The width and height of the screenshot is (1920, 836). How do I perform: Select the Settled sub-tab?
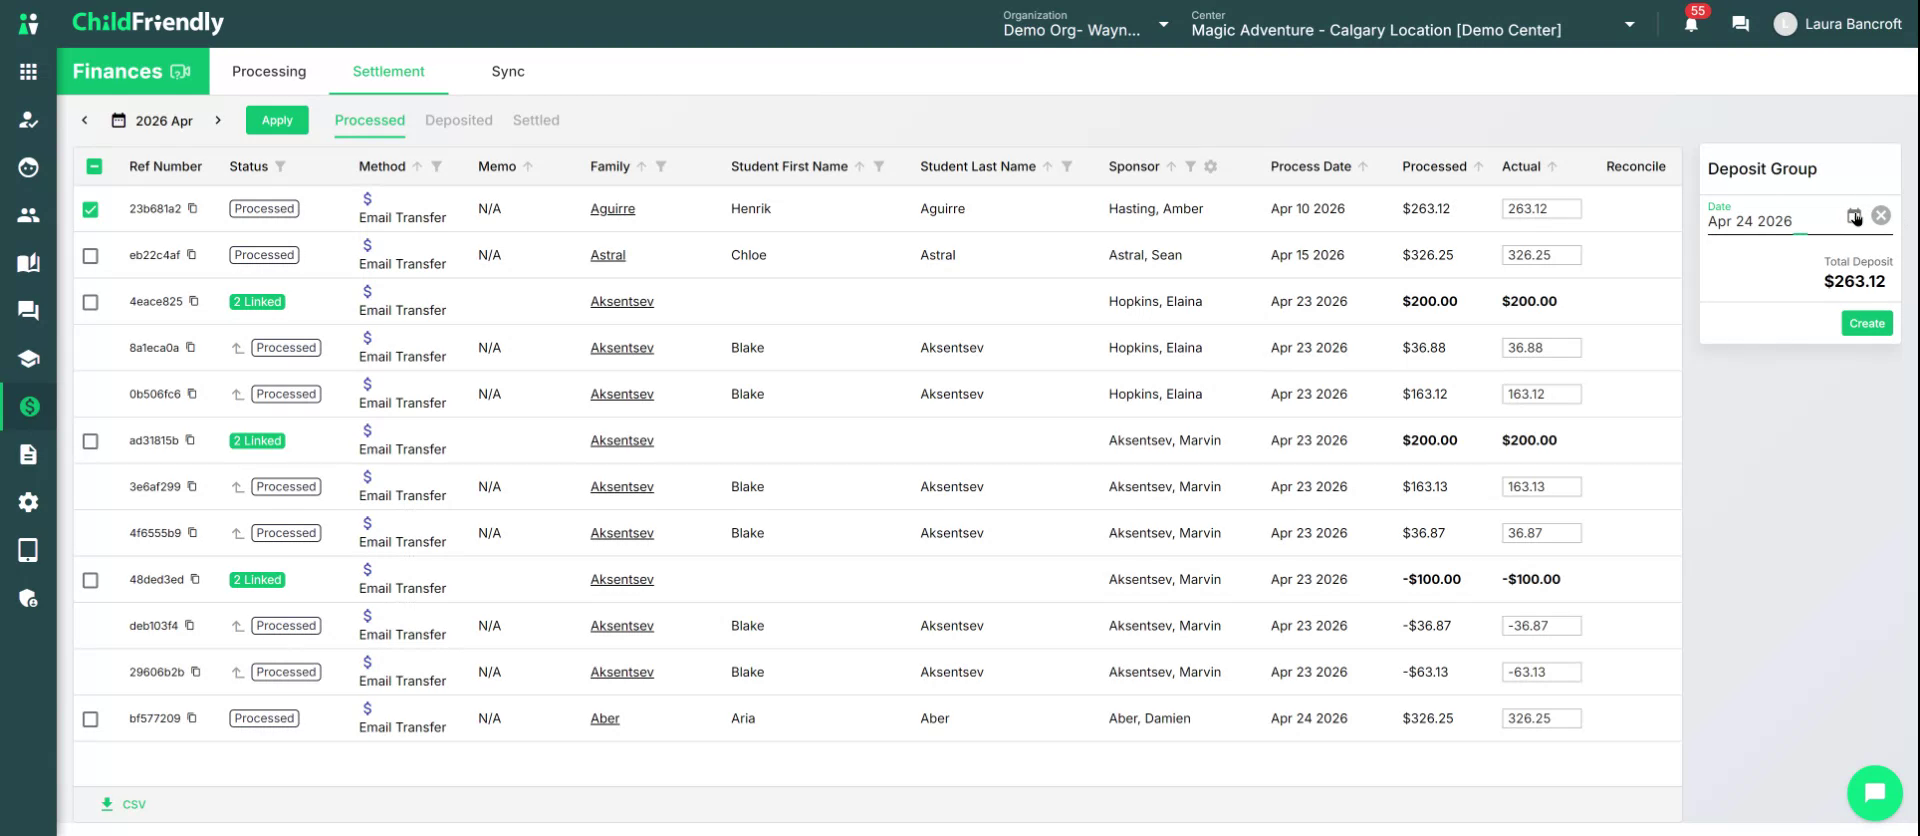(x=536, y=120)
